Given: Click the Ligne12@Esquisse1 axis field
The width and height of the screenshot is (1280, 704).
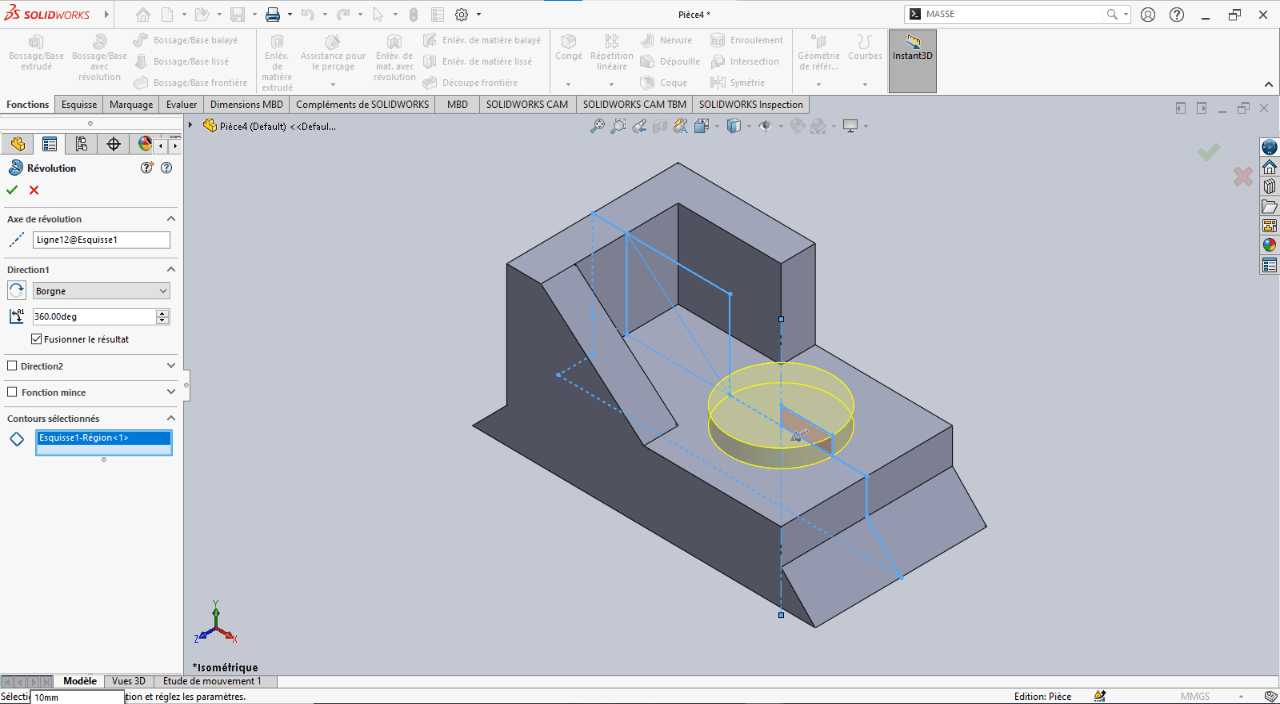Looking at the screenshot, I should tap(101, 240).
